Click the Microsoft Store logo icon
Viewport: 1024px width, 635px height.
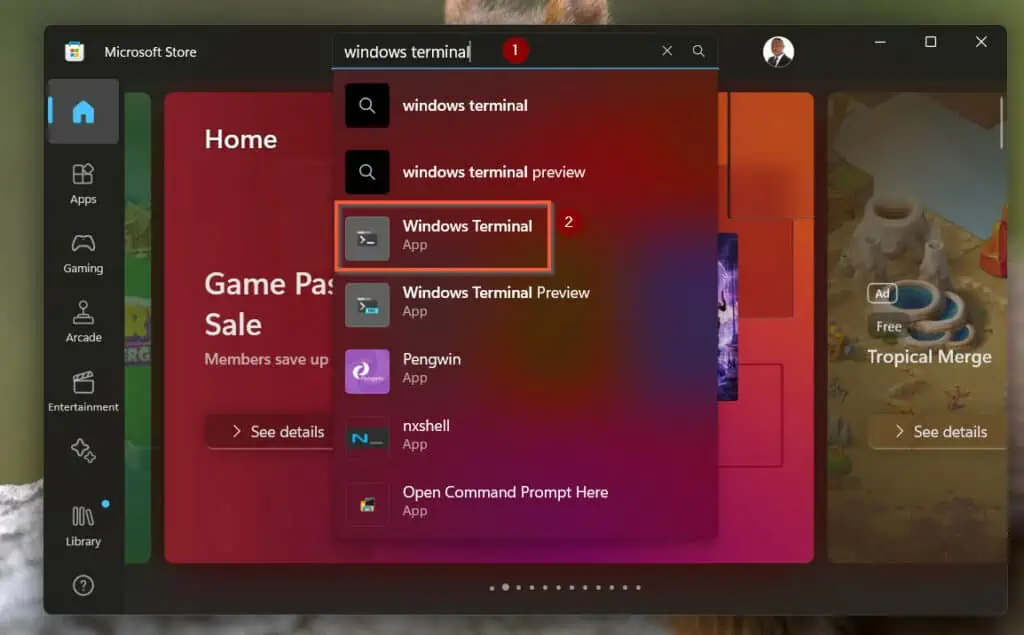click(x=74, y=52)
